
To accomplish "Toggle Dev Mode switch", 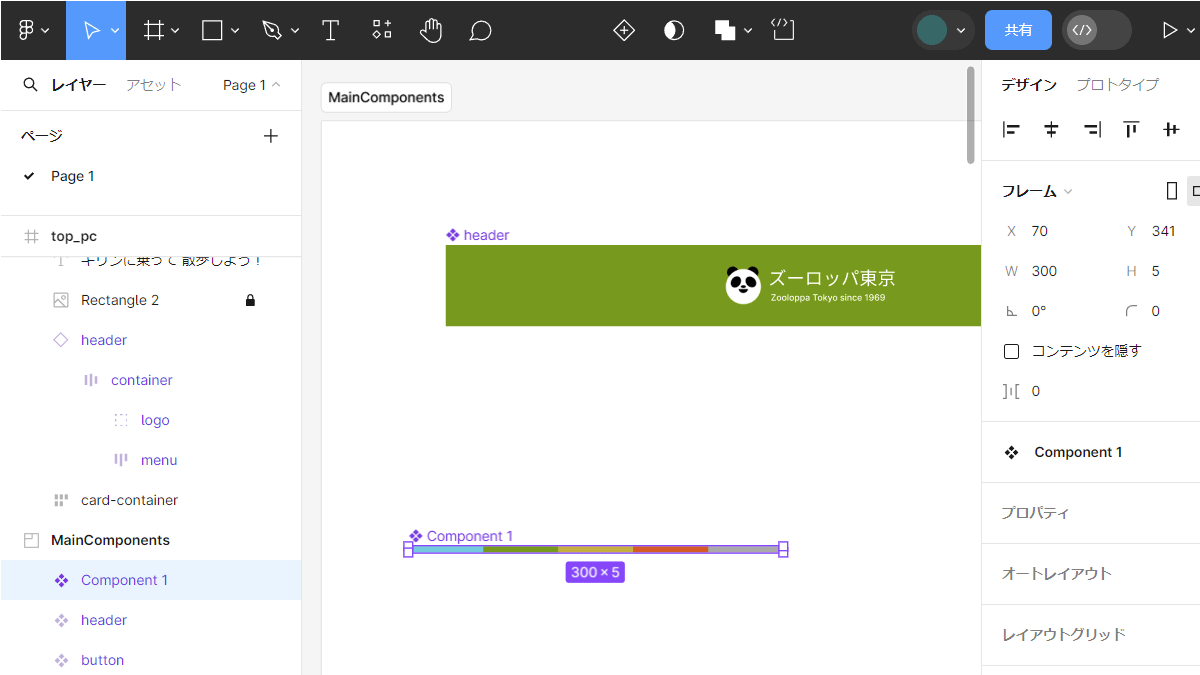I will point(1097,30).
